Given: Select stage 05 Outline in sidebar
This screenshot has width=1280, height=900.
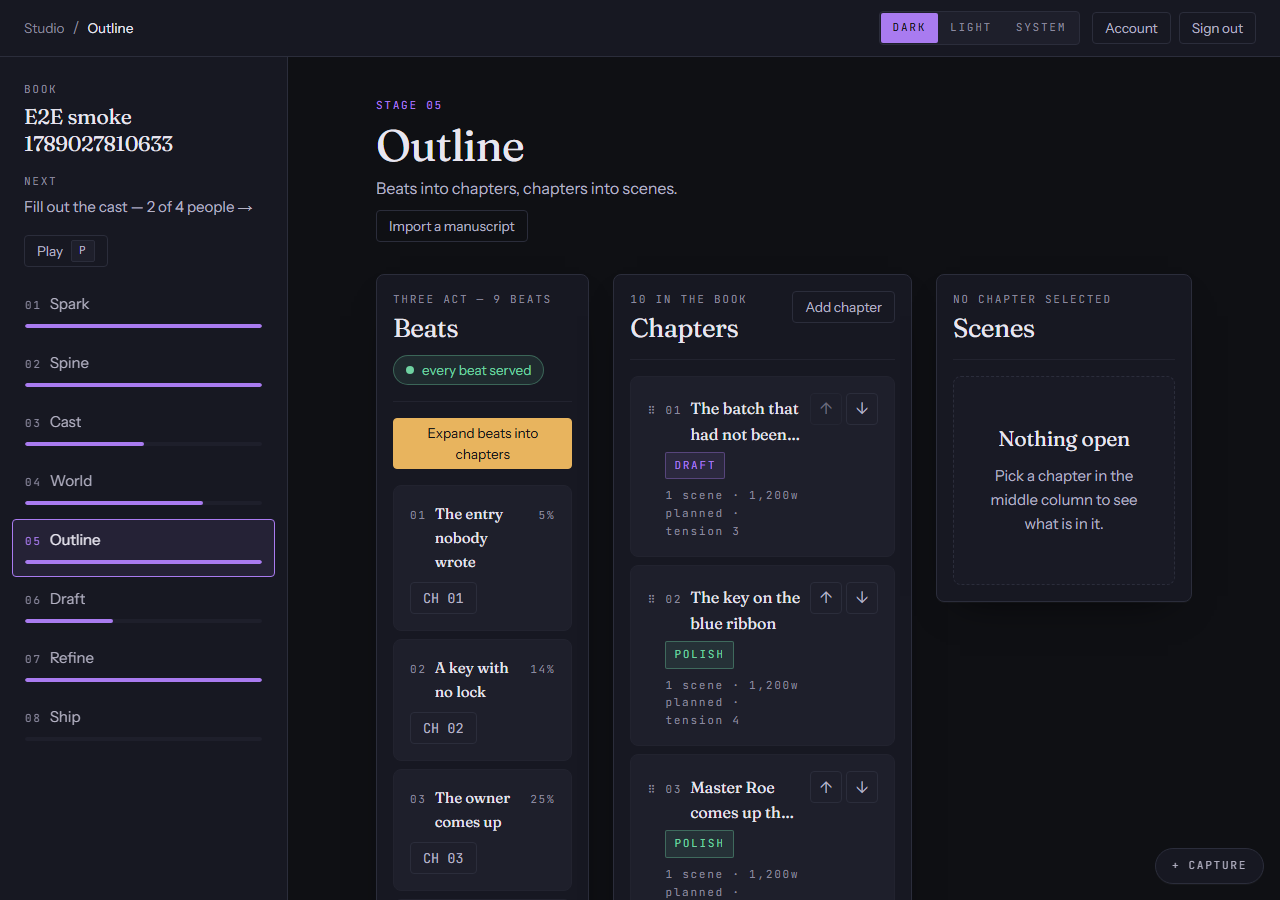Looking at the screenshot, I should tap(143, 547).
